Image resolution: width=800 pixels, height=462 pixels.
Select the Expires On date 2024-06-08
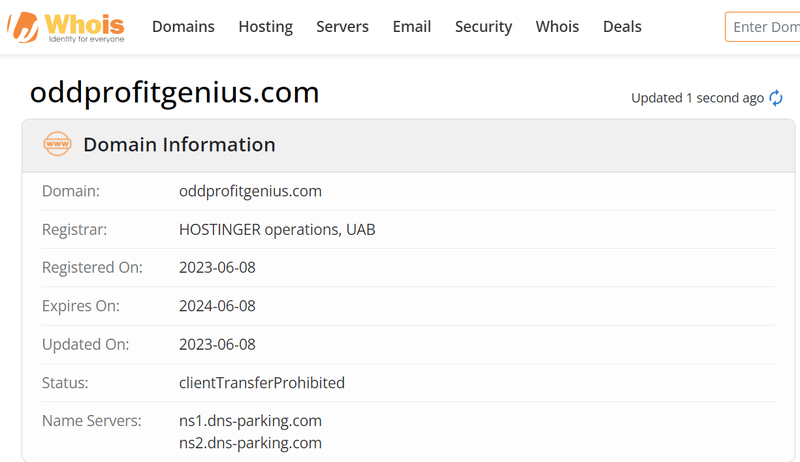click(x=217, y=306)
